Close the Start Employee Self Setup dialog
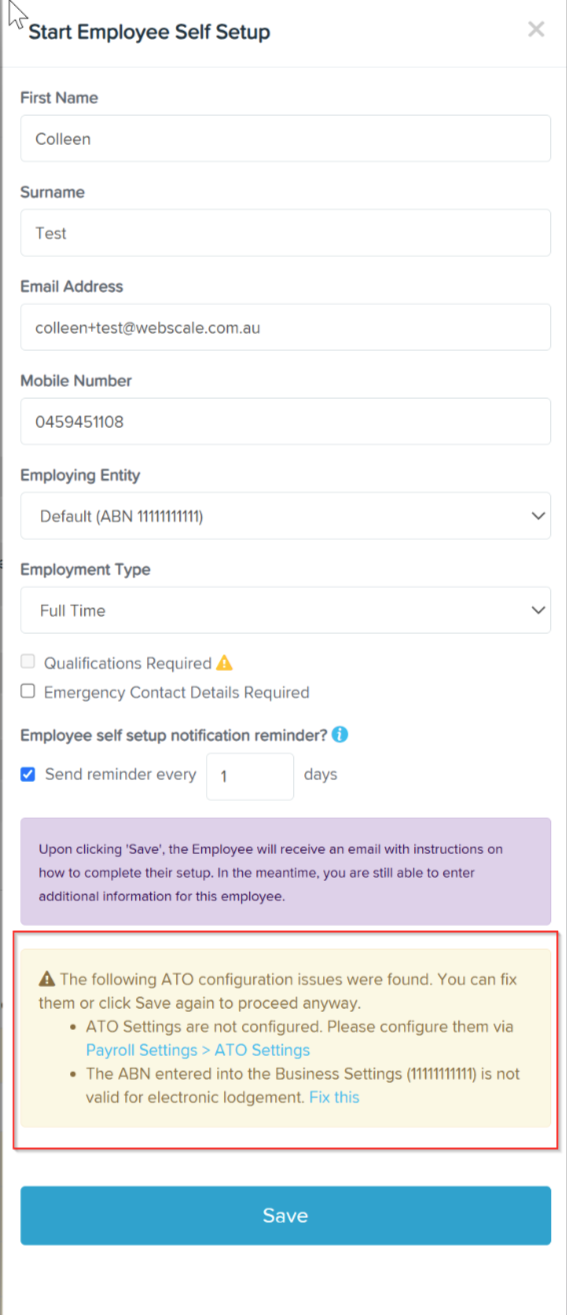 (536, 30)
